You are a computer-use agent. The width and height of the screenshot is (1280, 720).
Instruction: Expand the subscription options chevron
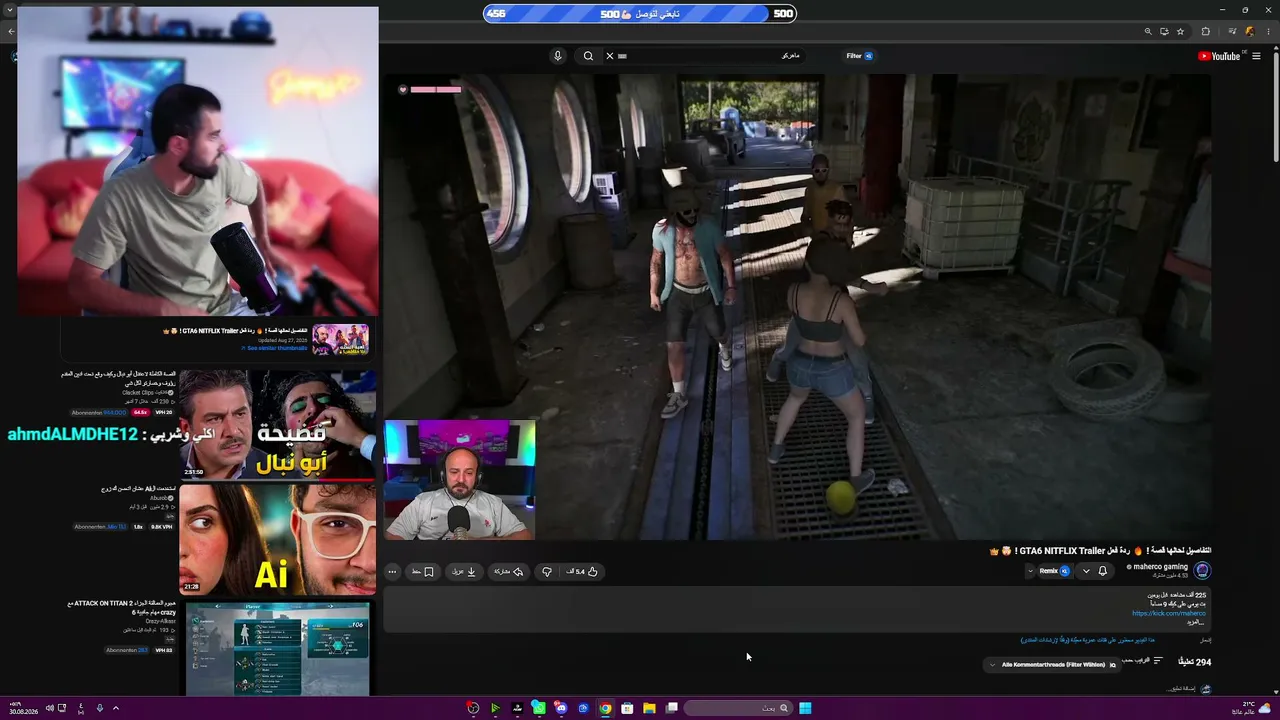(1086, 571)
